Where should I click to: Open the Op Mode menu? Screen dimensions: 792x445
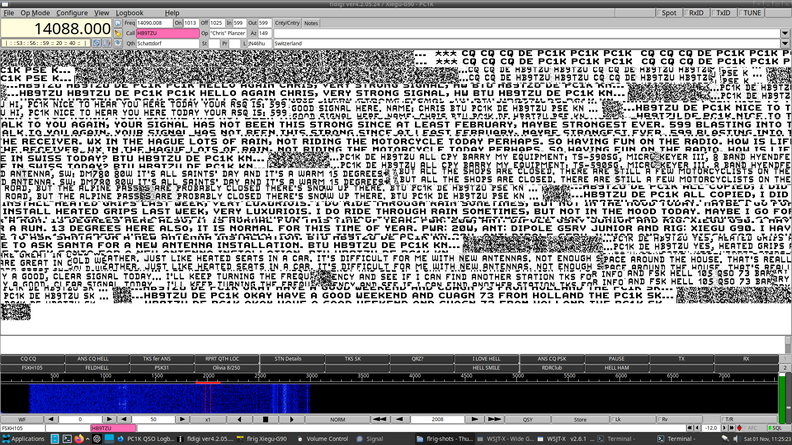click(32, 13)
